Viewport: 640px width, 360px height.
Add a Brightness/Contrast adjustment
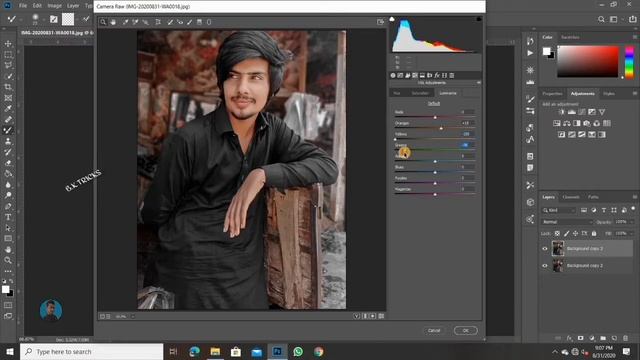562,112
